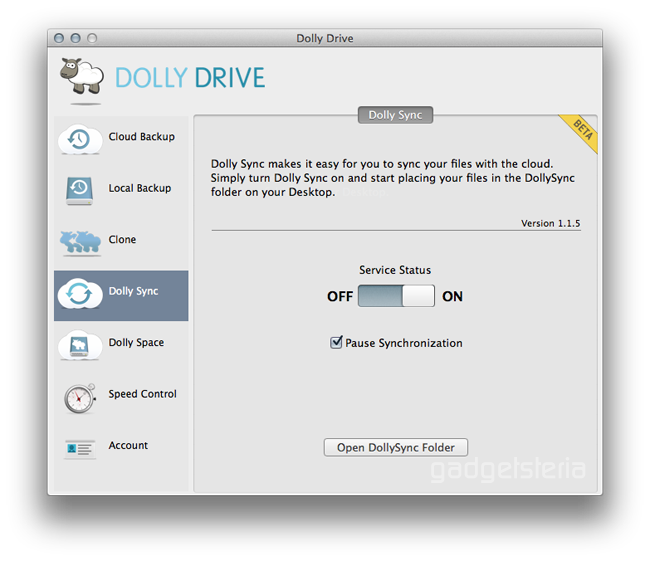The width and height of the screenshot is (650, 561).
Task: Open the Cloud Backup clock-cloud icon
Action: click(80, 139)
